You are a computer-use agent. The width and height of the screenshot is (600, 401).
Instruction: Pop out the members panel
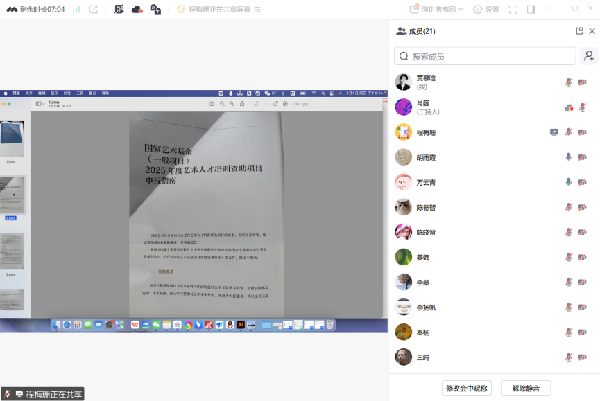pyautogui.click(x=579, y=31)
